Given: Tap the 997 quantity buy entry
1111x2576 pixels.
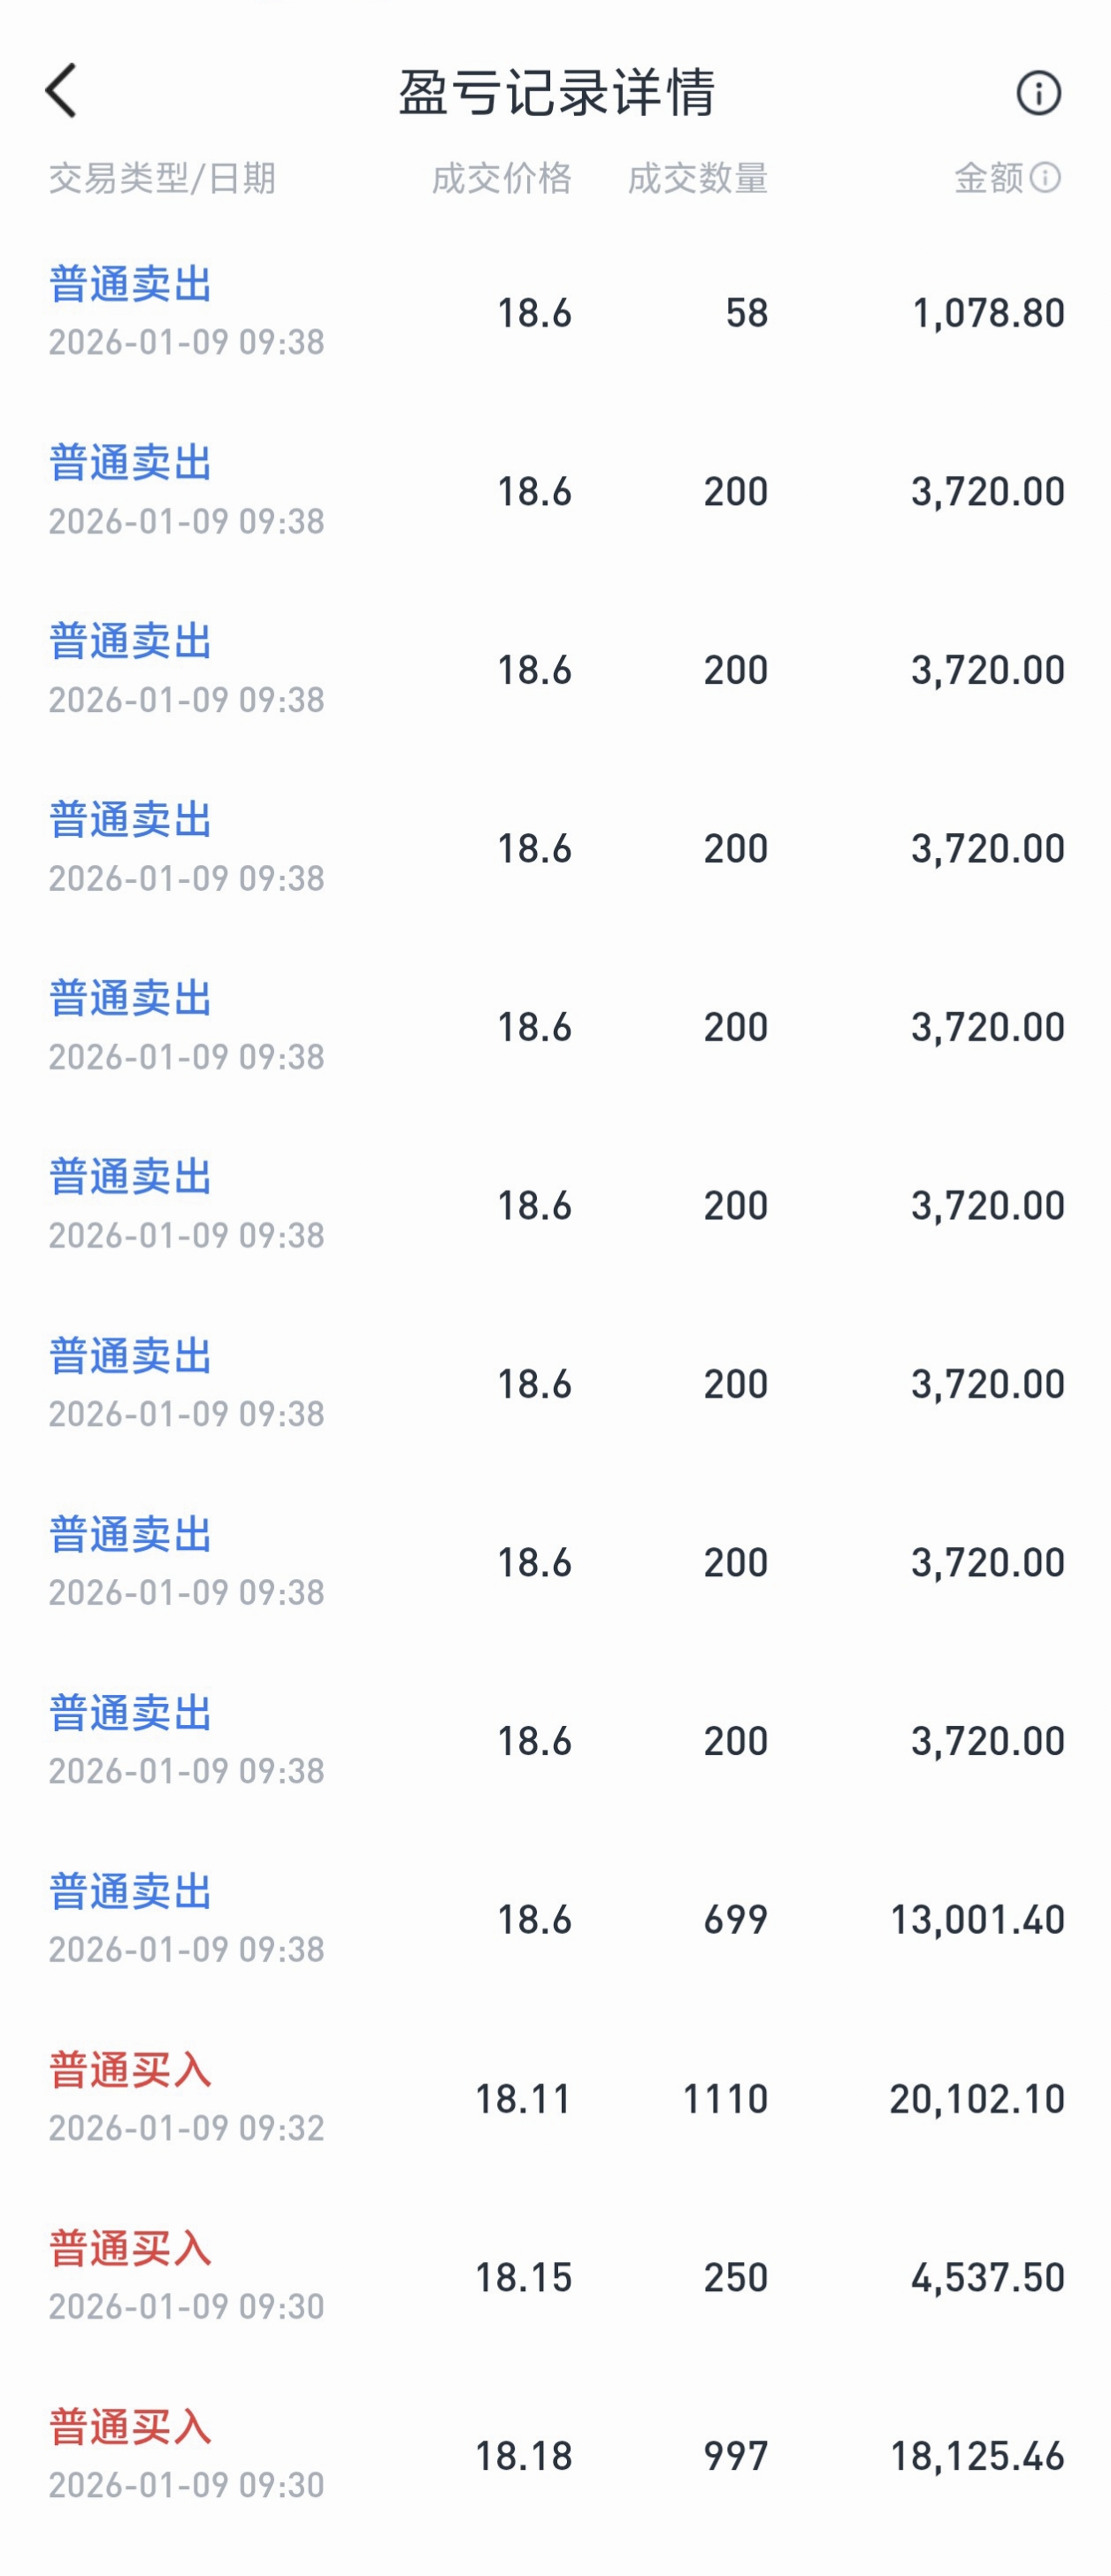Looking at the screenshot, I should tap(735, 2456).
